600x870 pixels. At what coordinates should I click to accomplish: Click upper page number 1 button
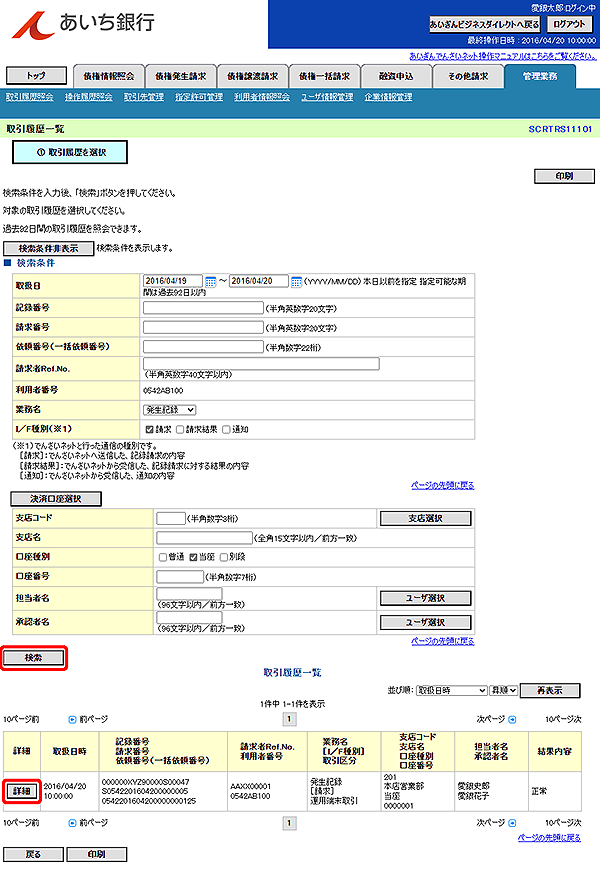pyautogui.click(x=289, y=720)
